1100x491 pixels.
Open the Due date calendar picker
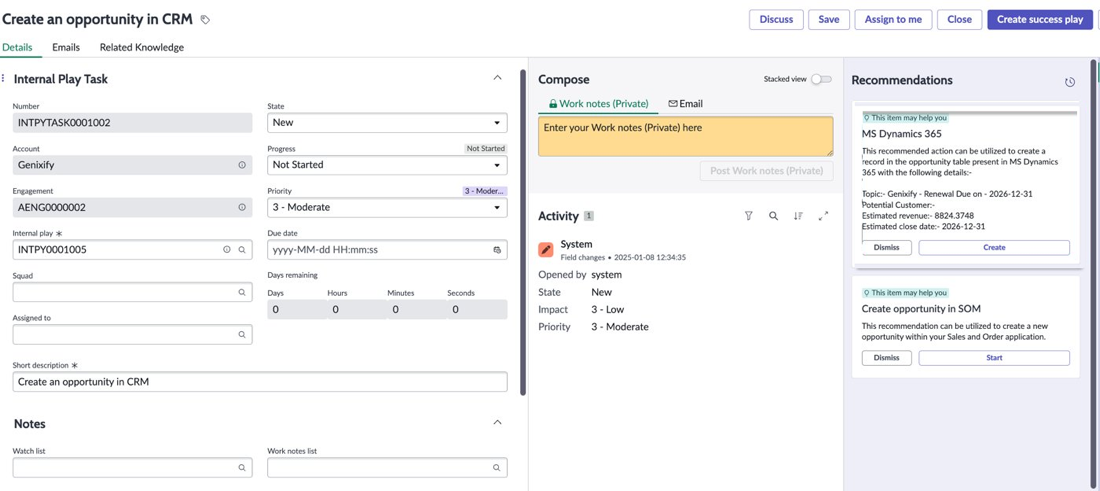497,249
